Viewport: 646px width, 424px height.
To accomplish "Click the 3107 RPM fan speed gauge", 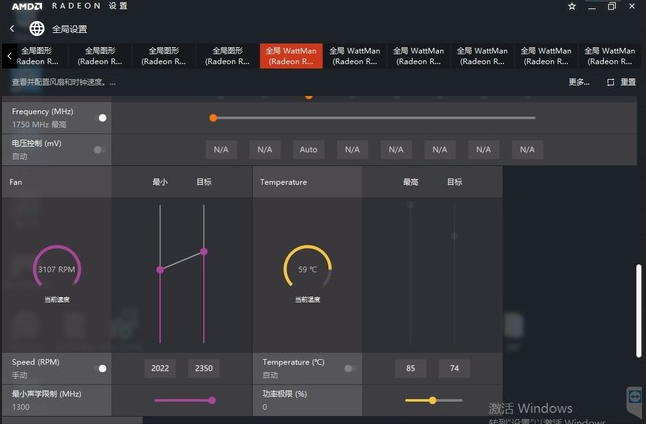I will 57,268.
